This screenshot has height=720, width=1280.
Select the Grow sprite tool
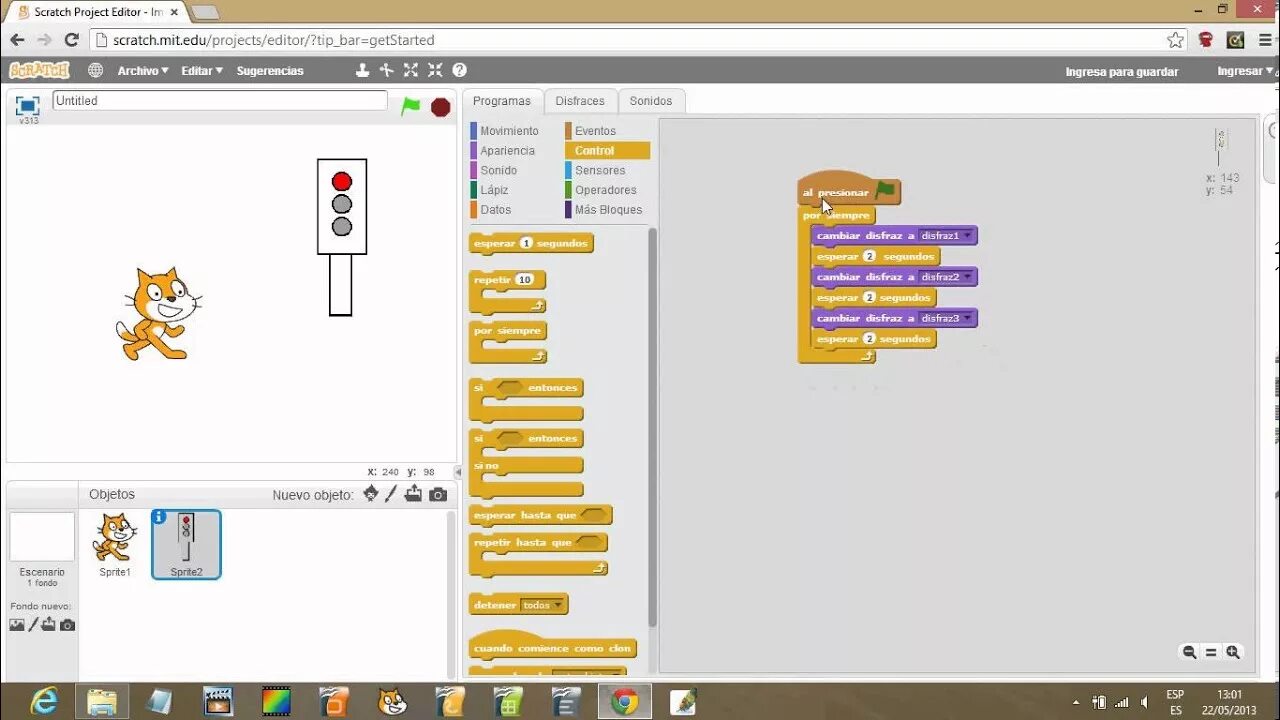(x=411, y=70)
